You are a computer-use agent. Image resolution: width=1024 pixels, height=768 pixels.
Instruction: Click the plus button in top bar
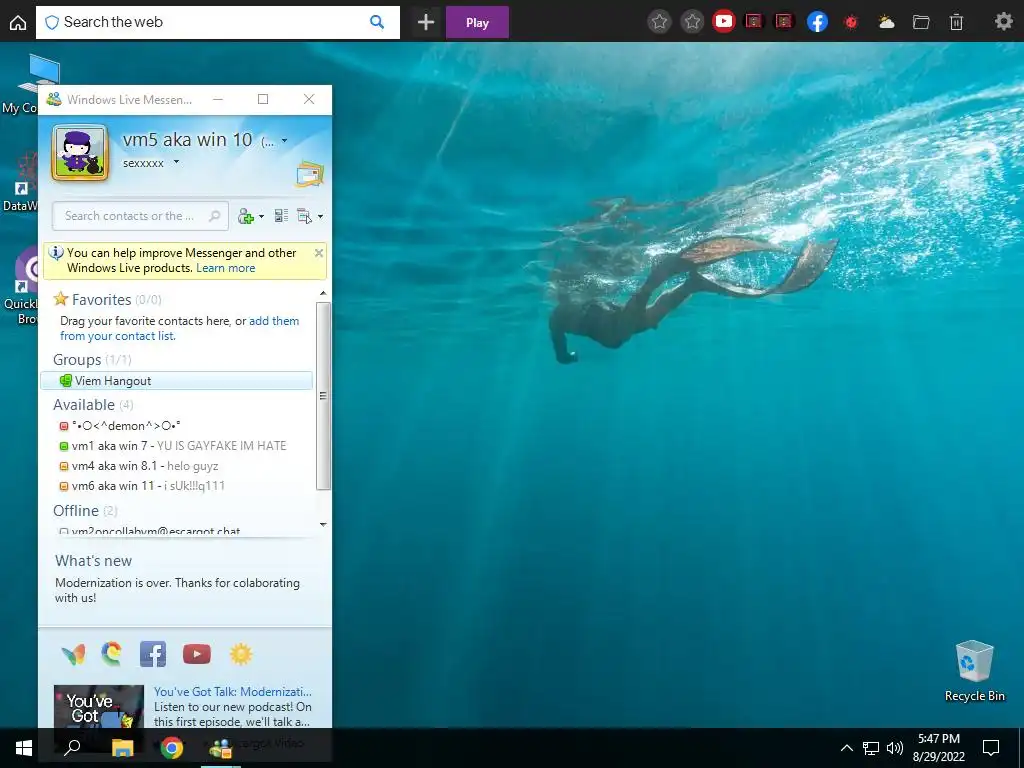(426, 22)
